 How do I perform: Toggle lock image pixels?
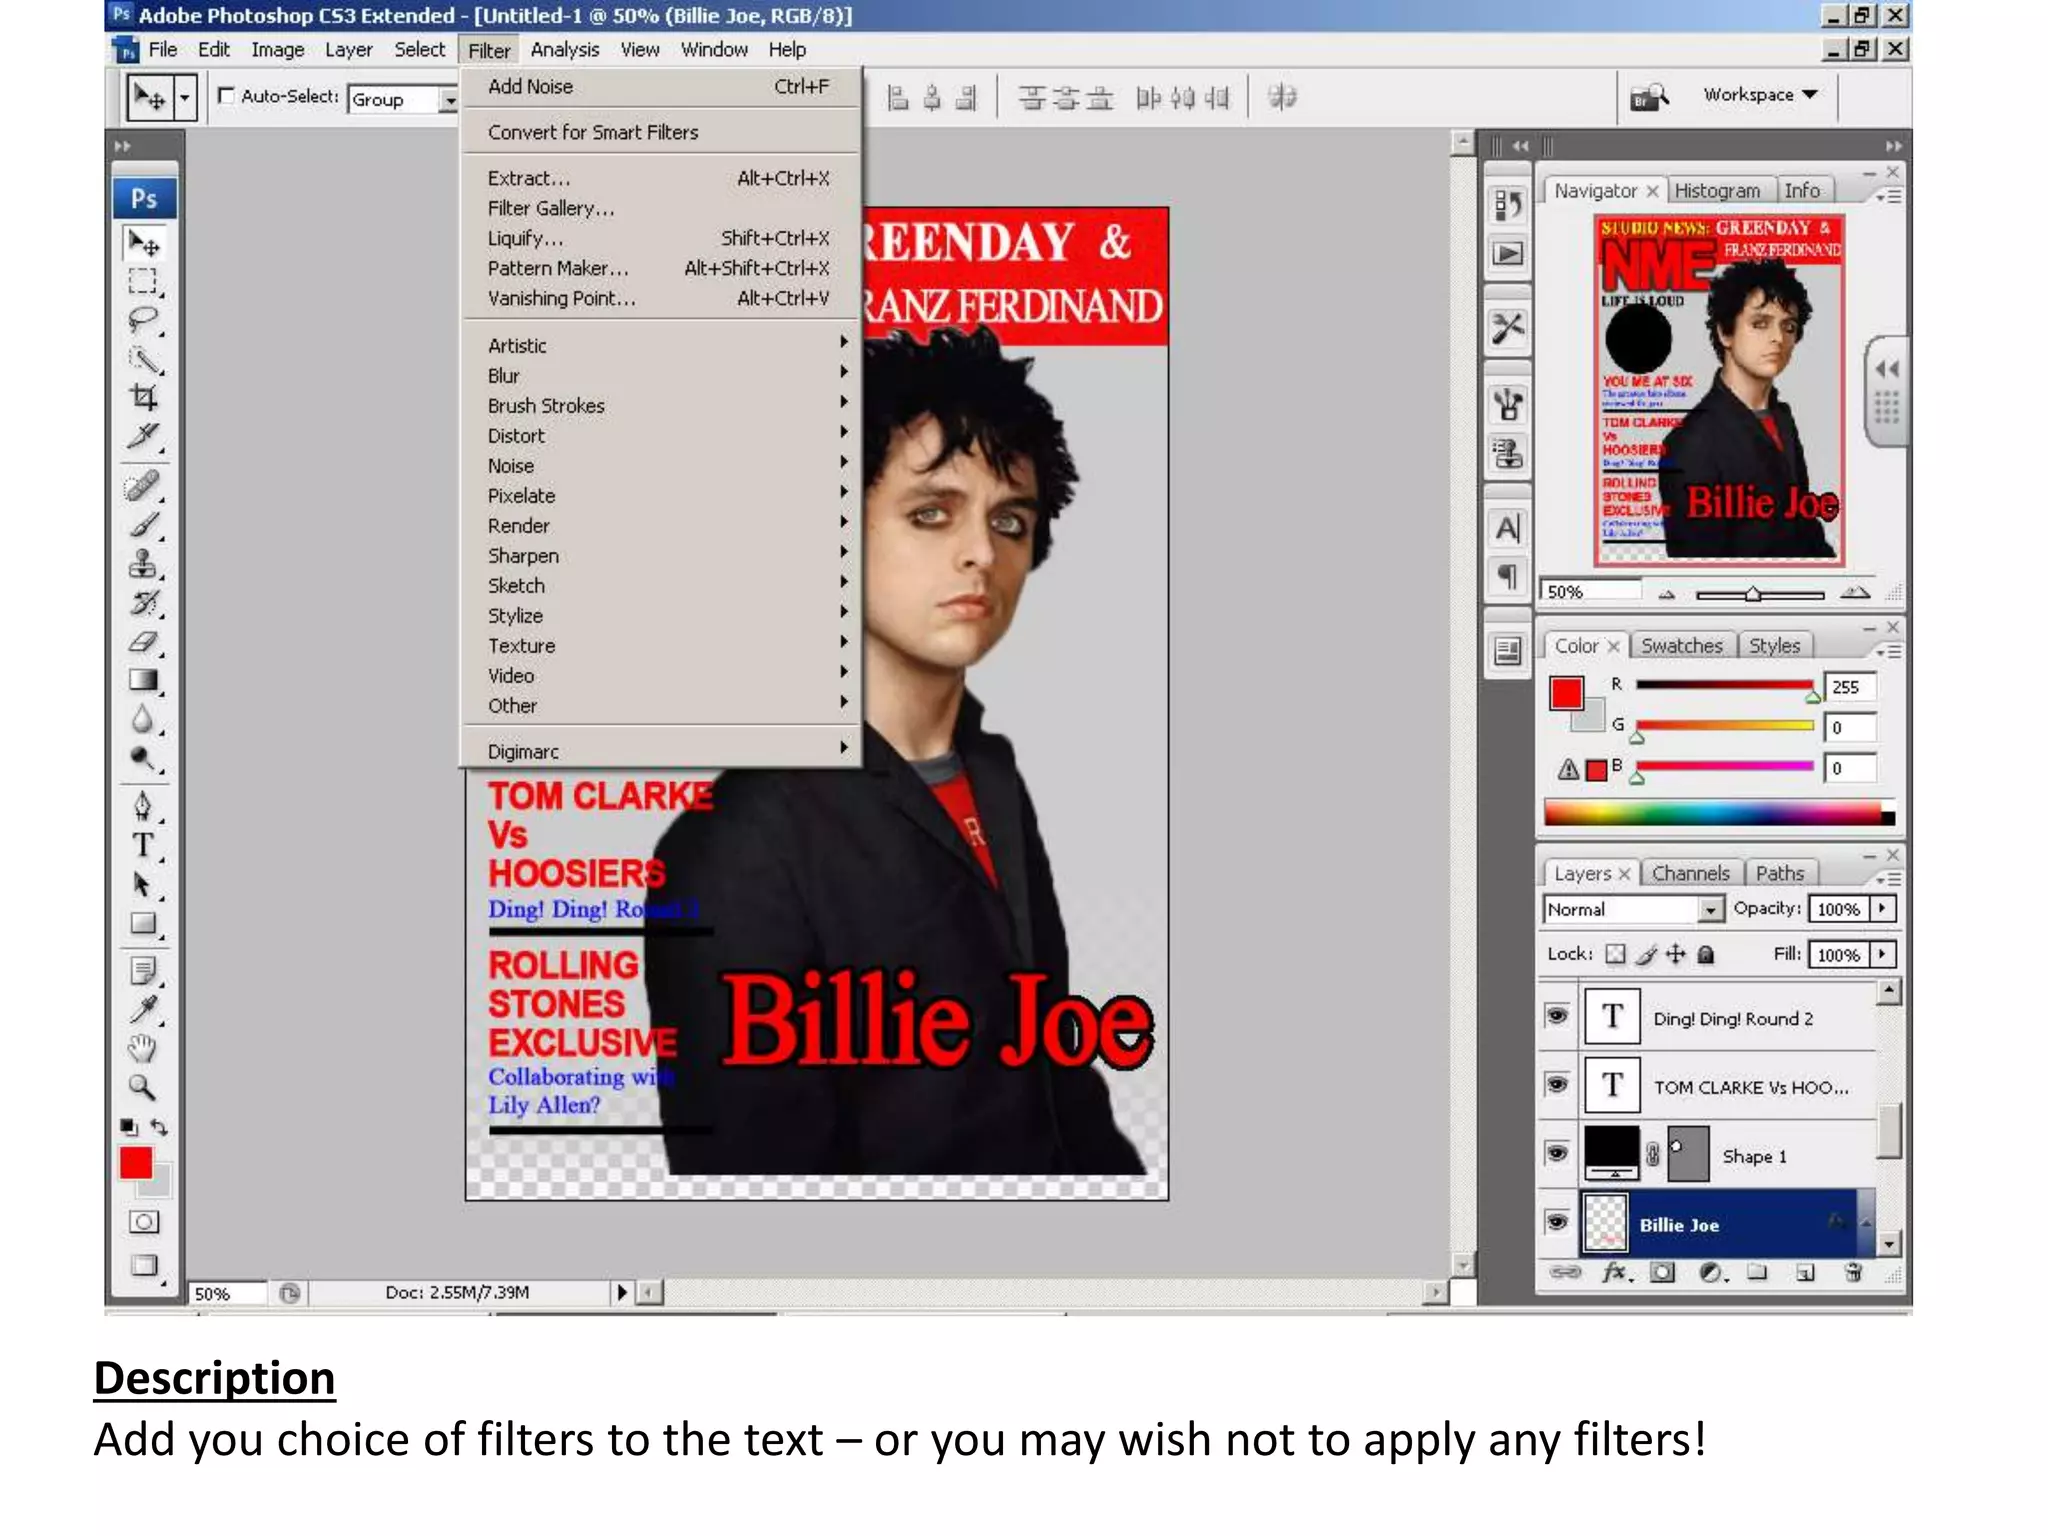tap(1646, 954)
